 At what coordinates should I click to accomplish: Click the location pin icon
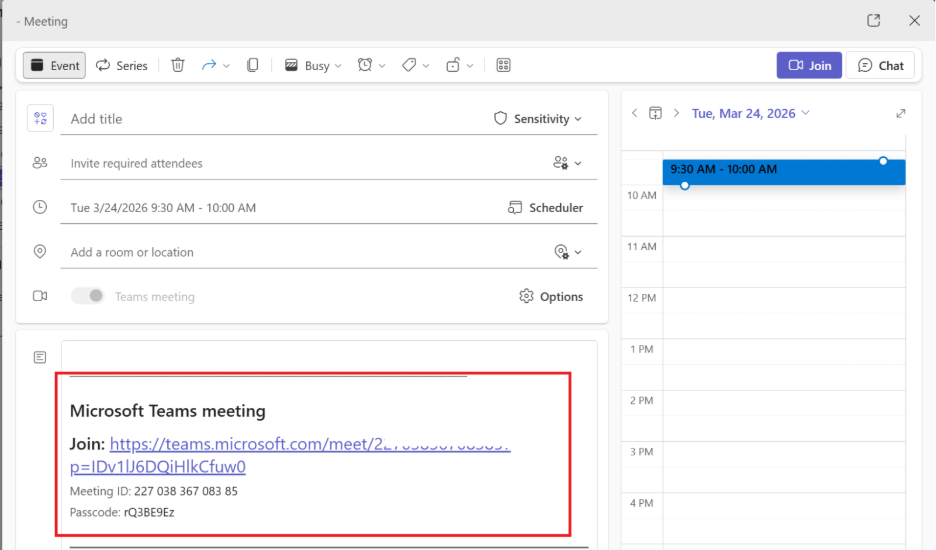point(40,251)
